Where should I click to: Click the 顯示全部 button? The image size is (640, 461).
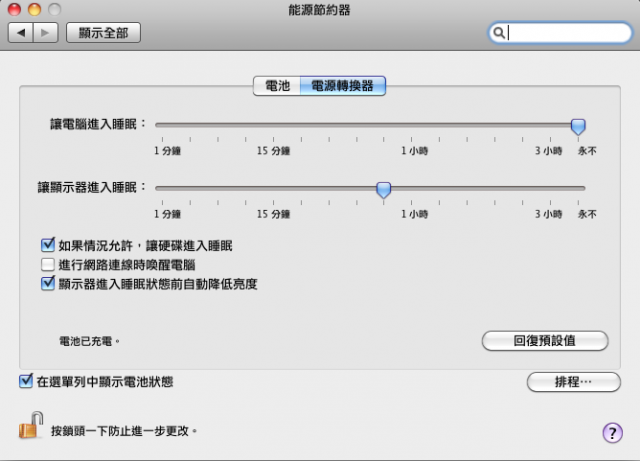pyautogui.click(x=103, y=33)
